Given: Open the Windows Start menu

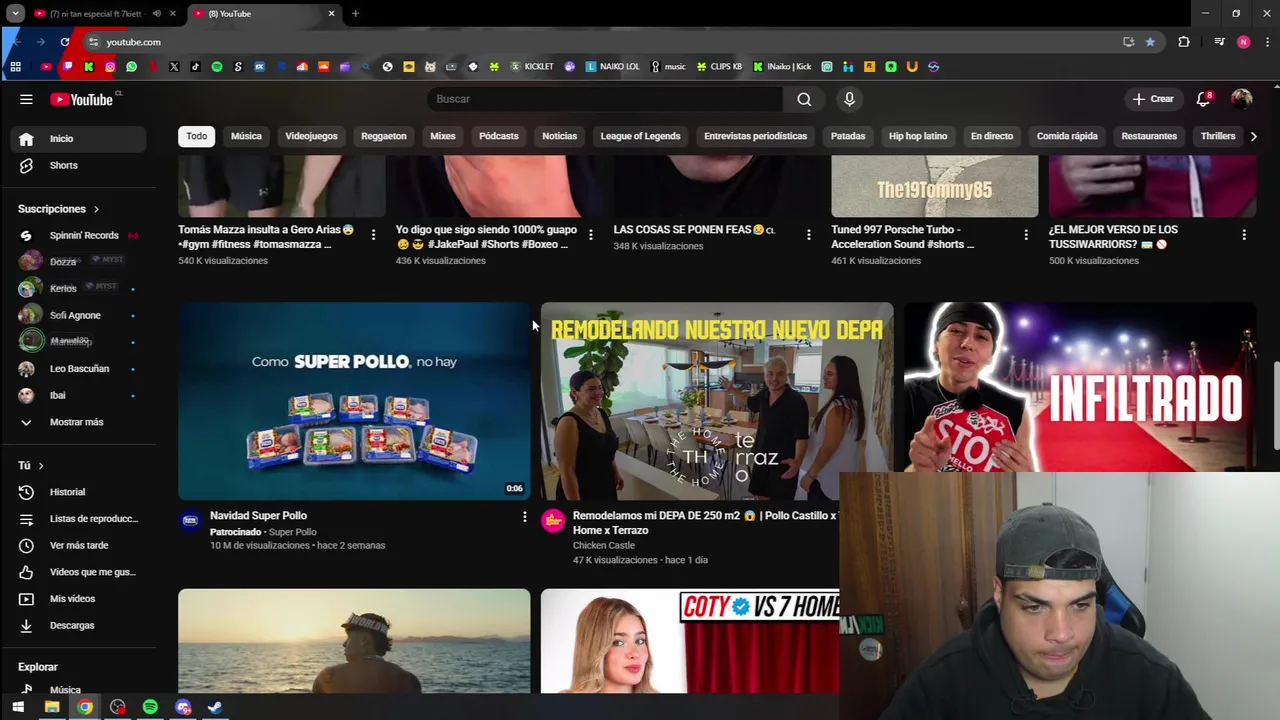Looking at the screenshot, I should click(x=18, y=707).
